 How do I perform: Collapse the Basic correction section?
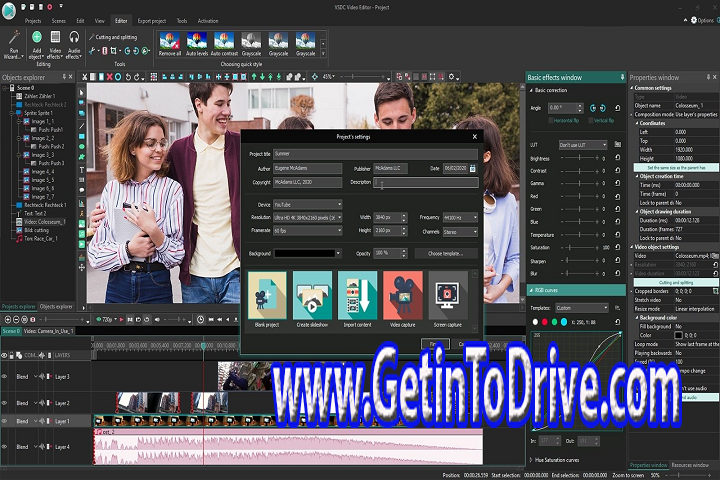(531, 90)
